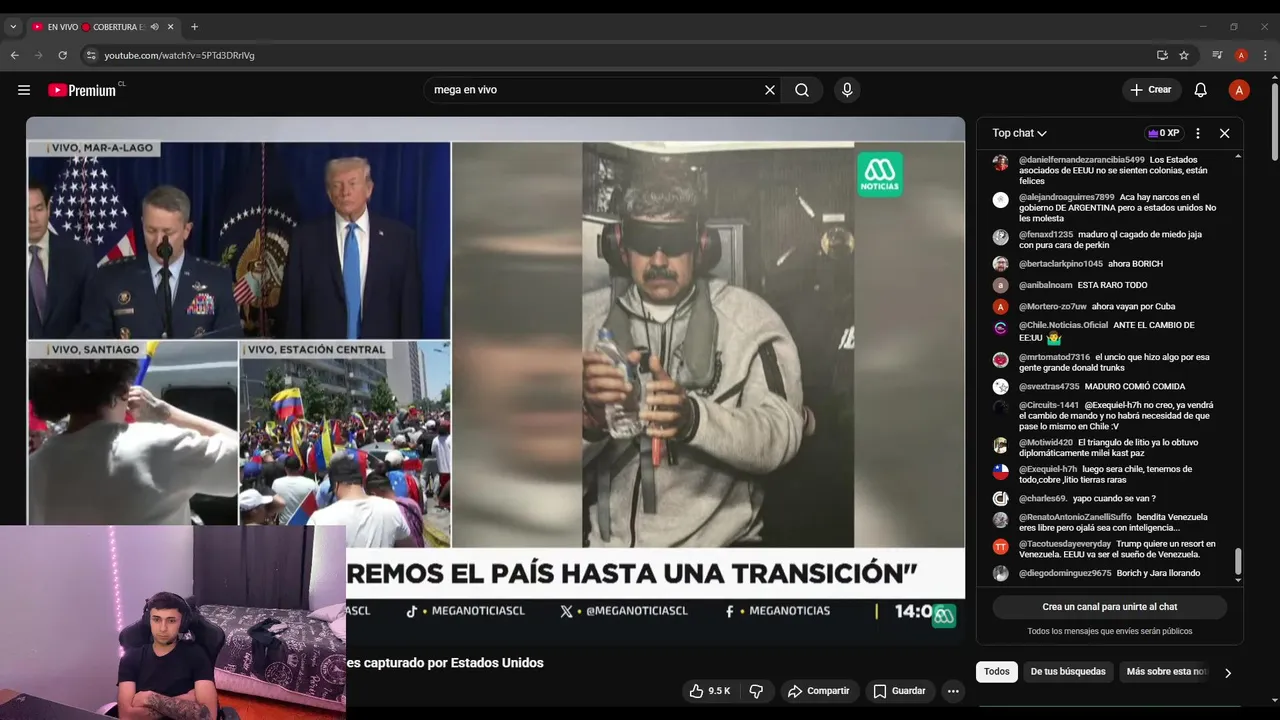Open the Crear menu
Viewport: 1280px width, 720px height.
coord(1151,90)
